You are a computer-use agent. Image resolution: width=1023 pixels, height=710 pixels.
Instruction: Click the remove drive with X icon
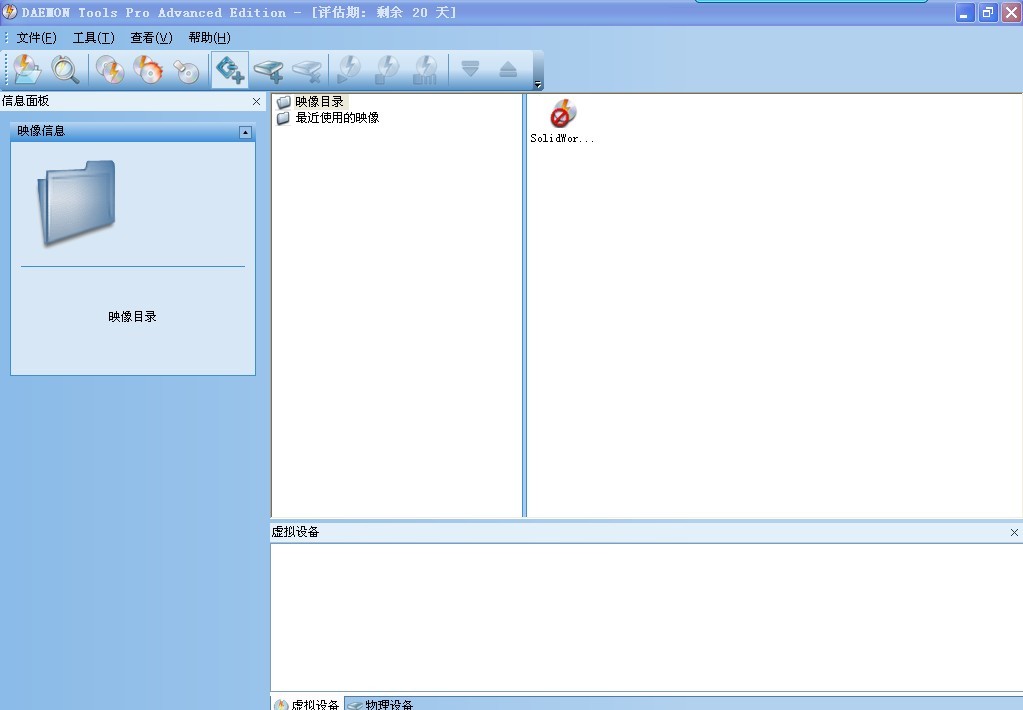(307, 69)
